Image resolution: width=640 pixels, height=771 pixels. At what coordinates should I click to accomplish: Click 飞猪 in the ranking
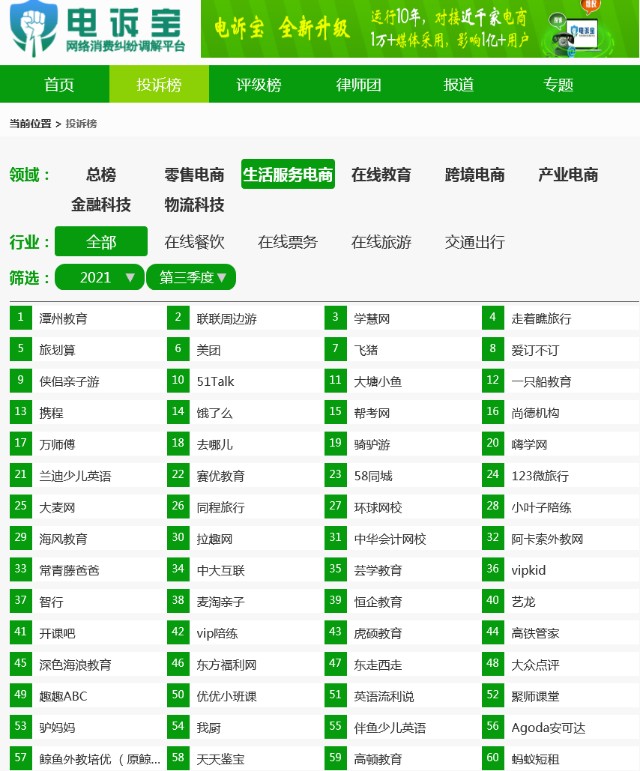[x=366, y=350]
